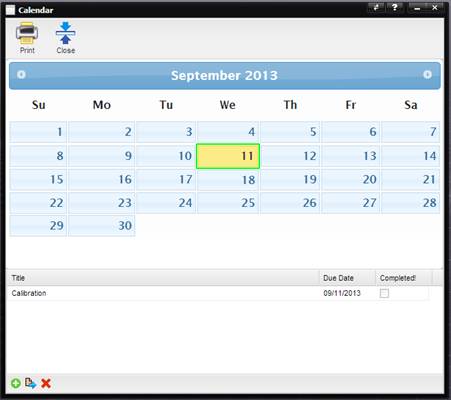Click the Close icon with the blue arrows
The width and height of the screenshot is (451, 400).
pyautogui.click(x=65, y=37)
